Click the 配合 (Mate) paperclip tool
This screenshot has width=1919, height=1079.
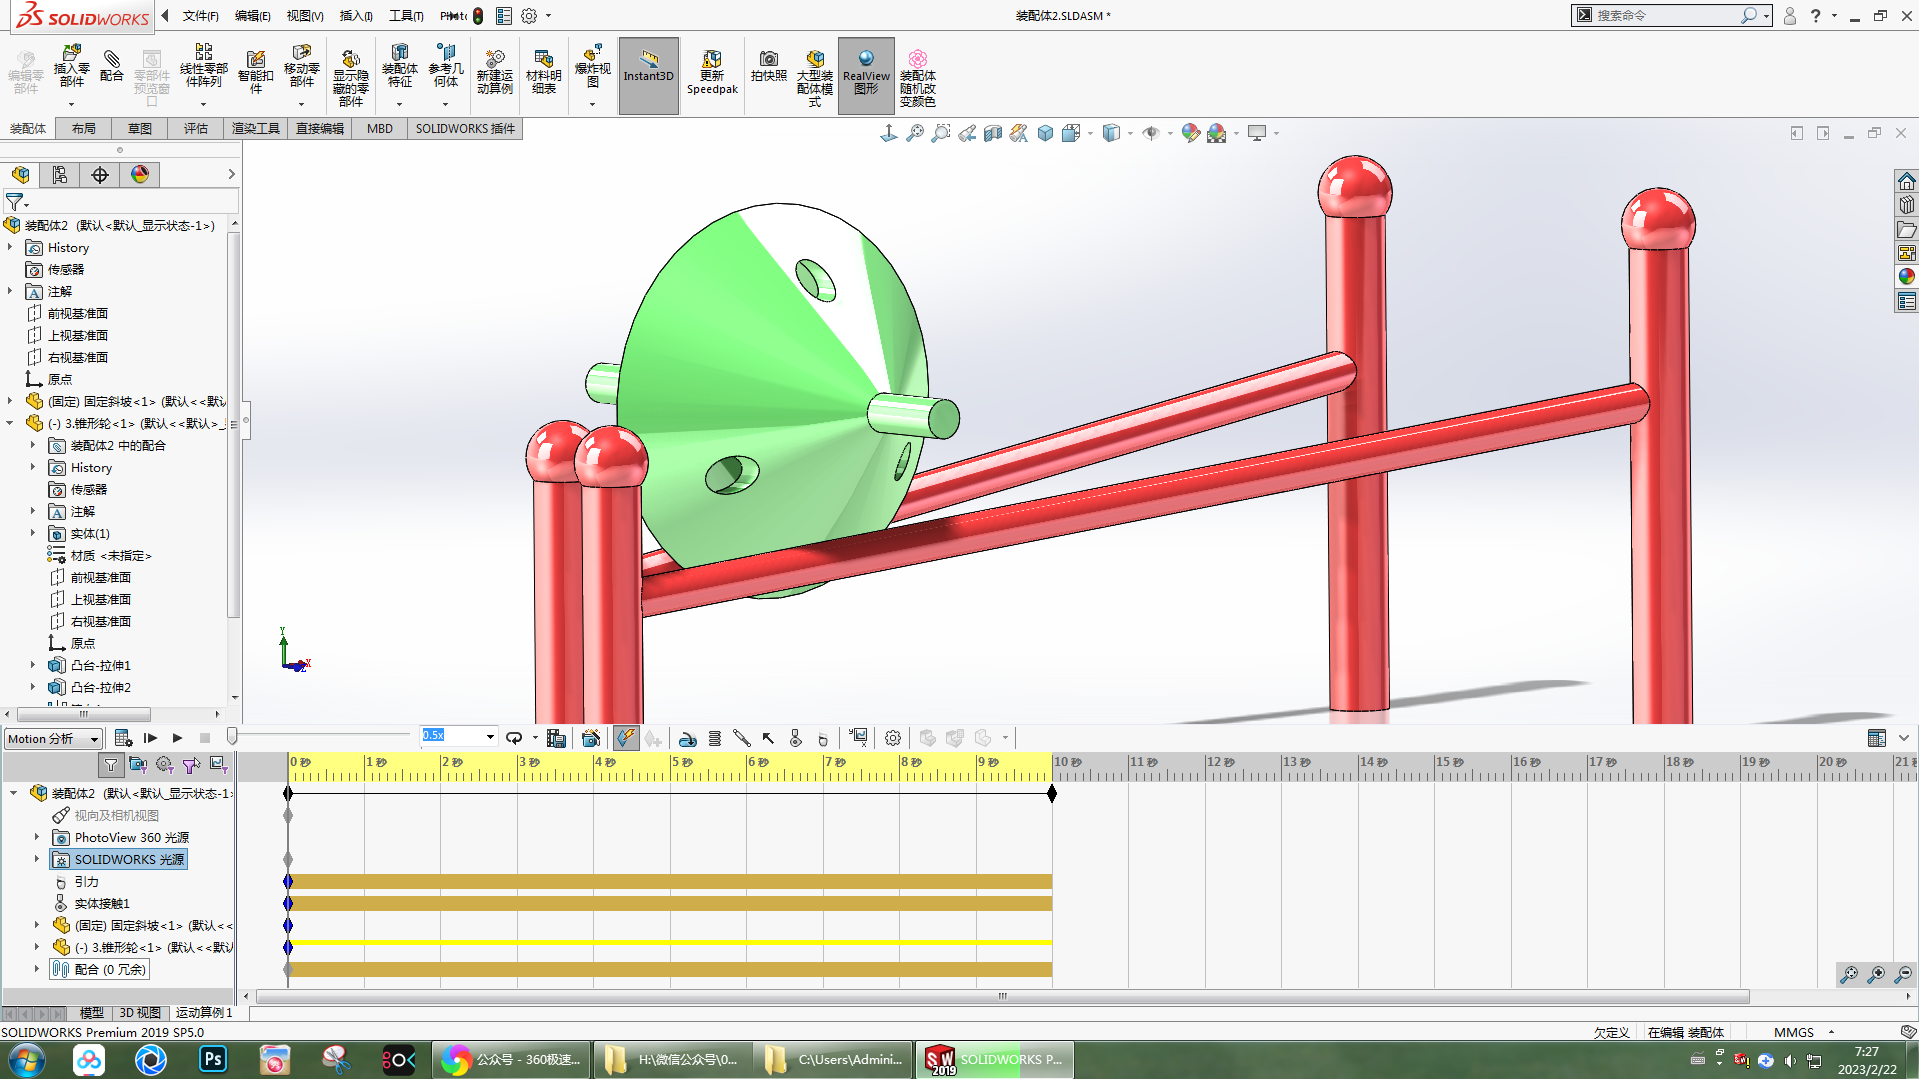pyautogui.click(x=111, y=66)
